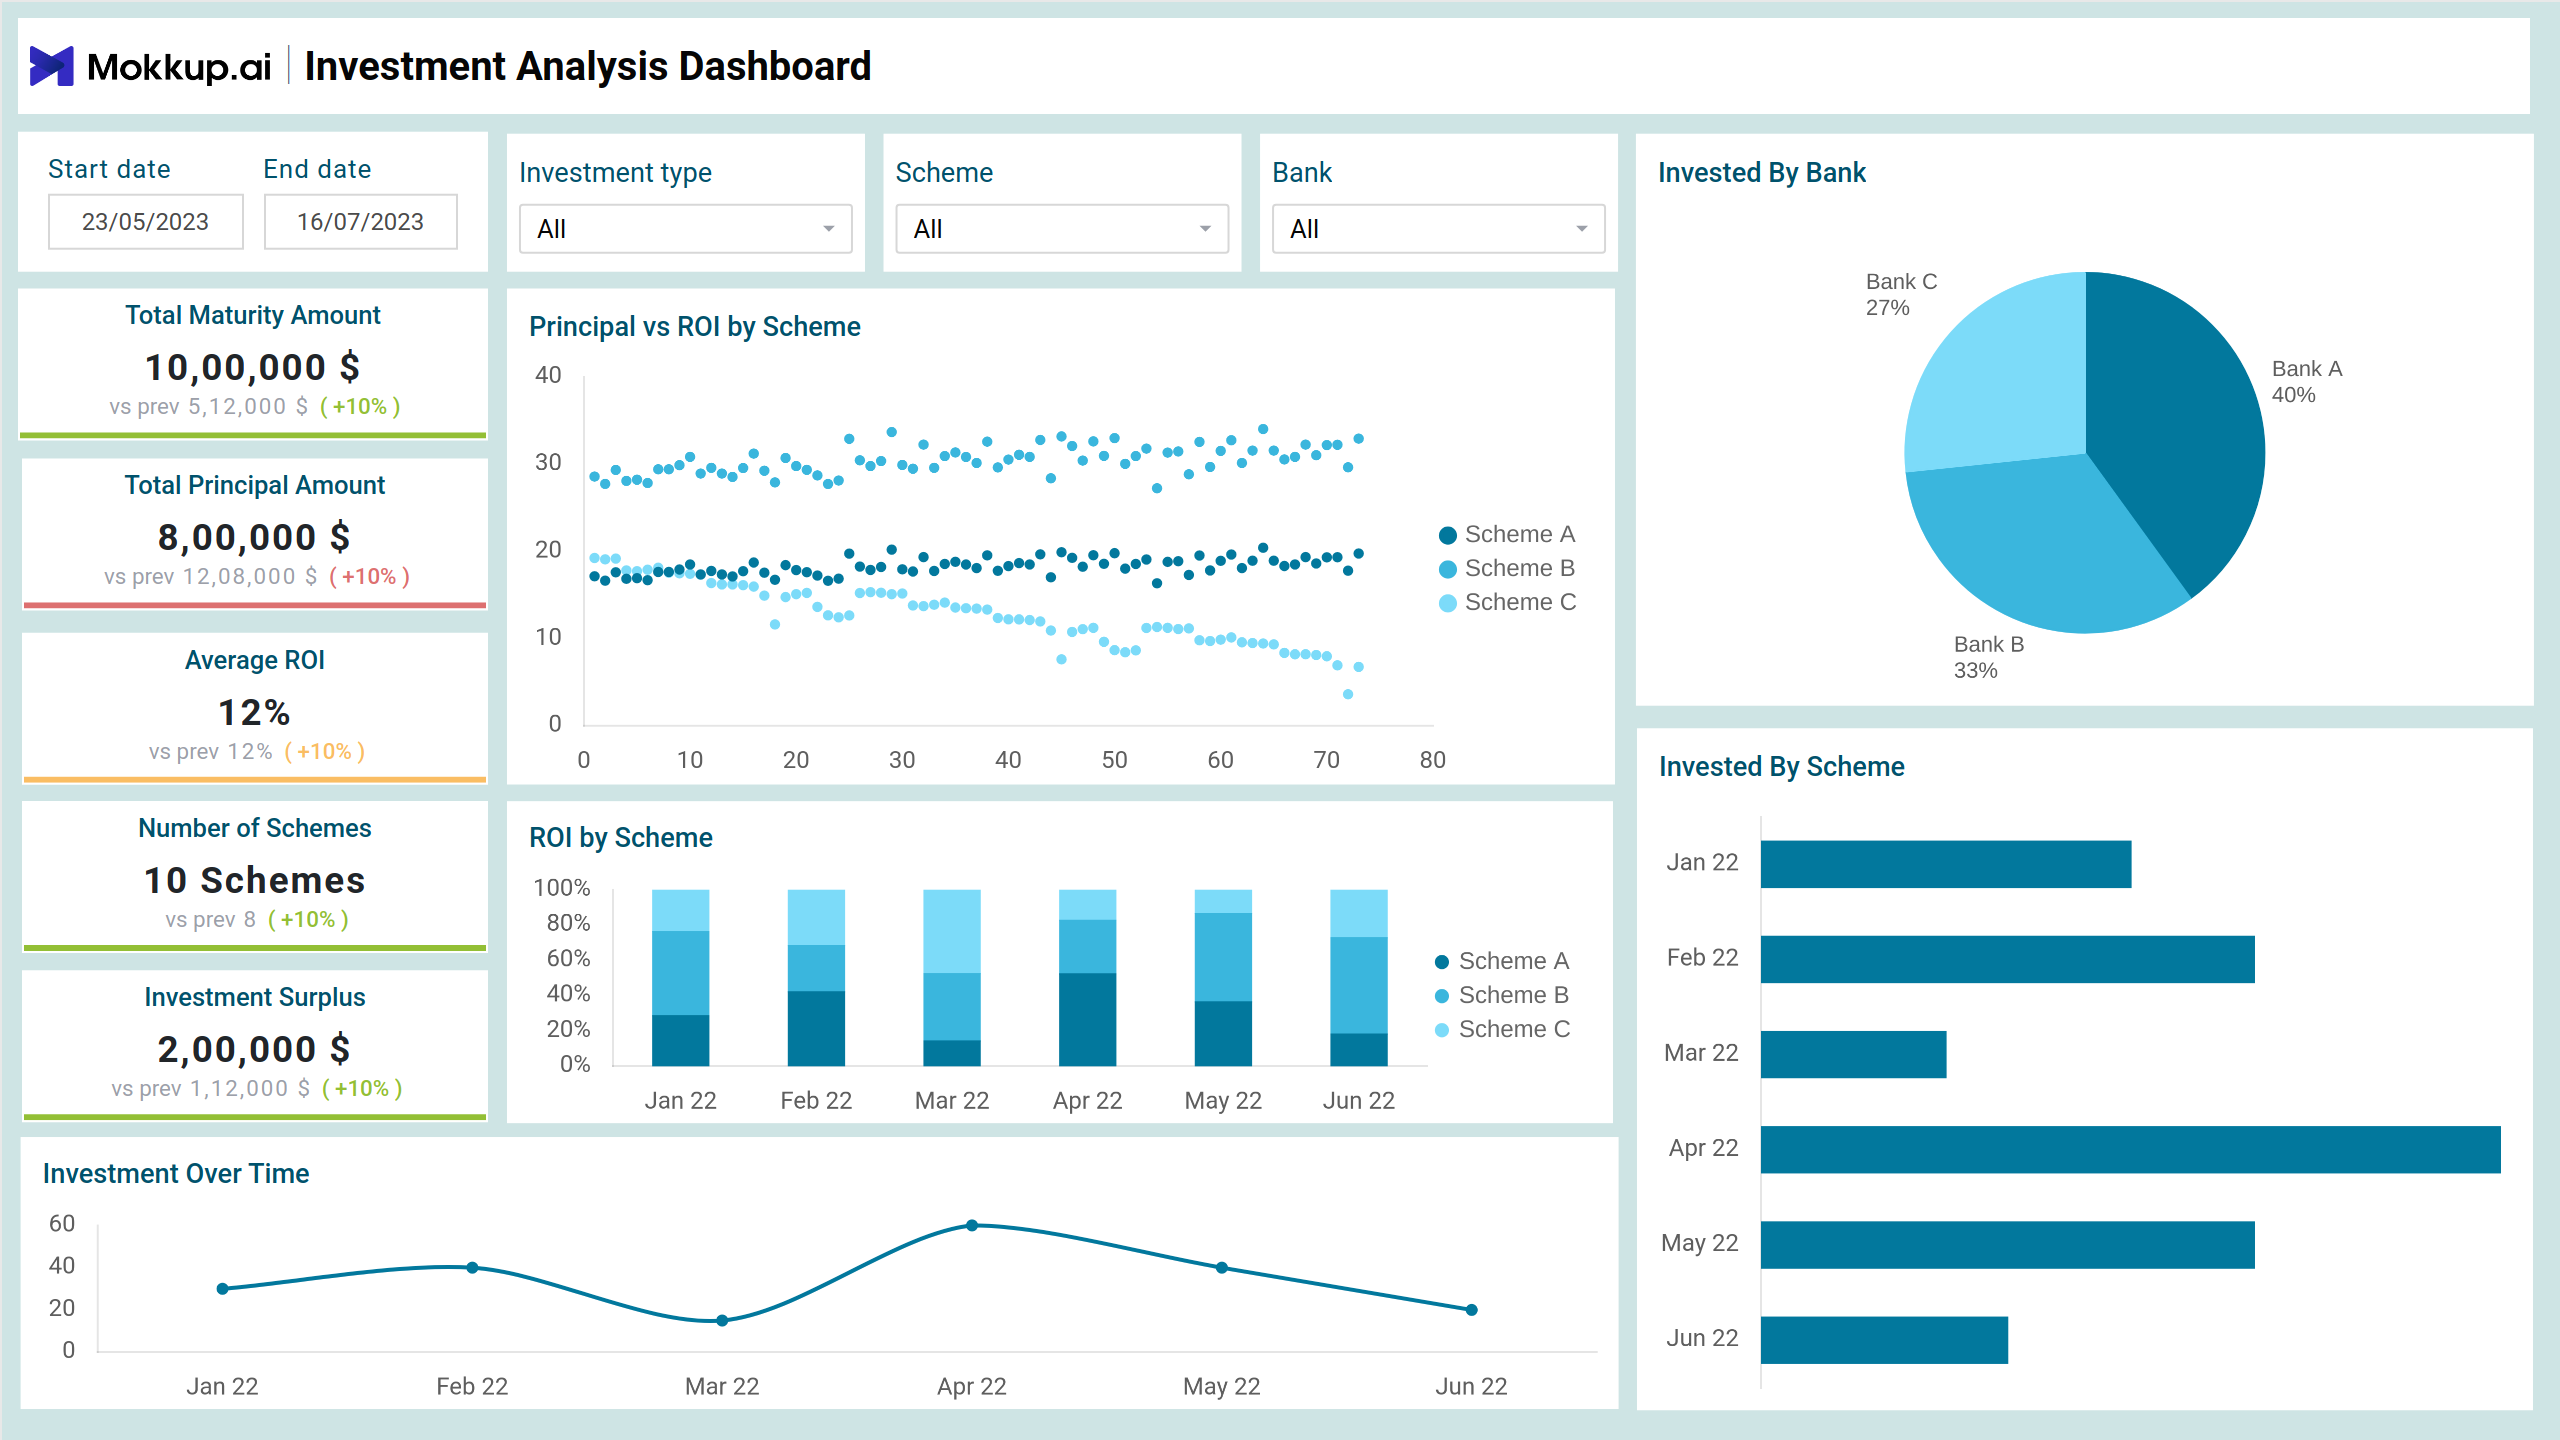The width and height of the screenshot is (2560, 1440).
Task: Click the Feb 22 stacked bar in ROI by Scheme
Action: [816, 978]
